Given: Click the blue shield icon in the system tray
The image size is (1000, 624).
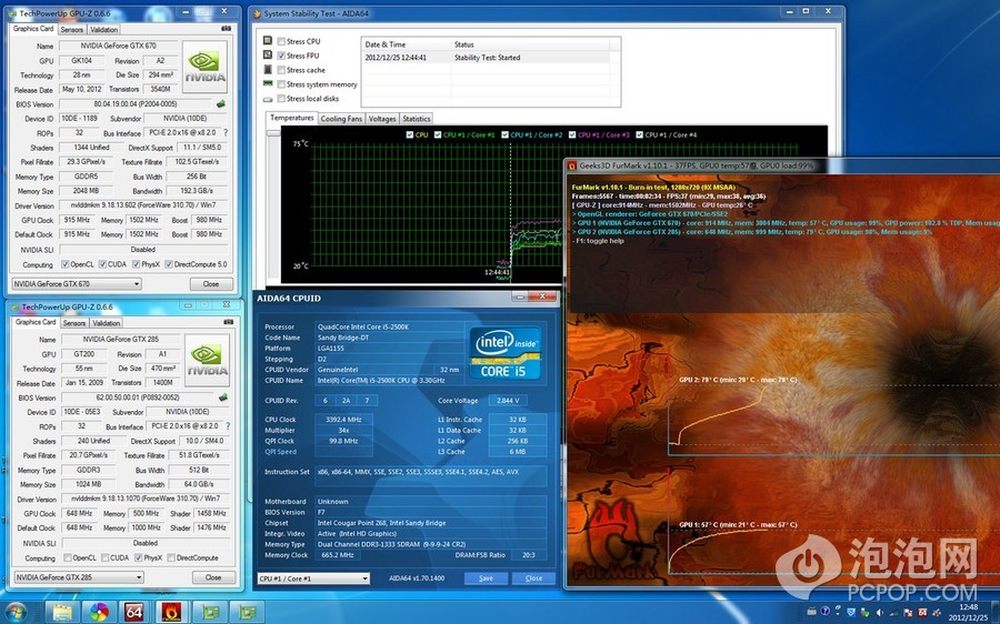Looking at the screenshot, I should (x=851, y=613).
